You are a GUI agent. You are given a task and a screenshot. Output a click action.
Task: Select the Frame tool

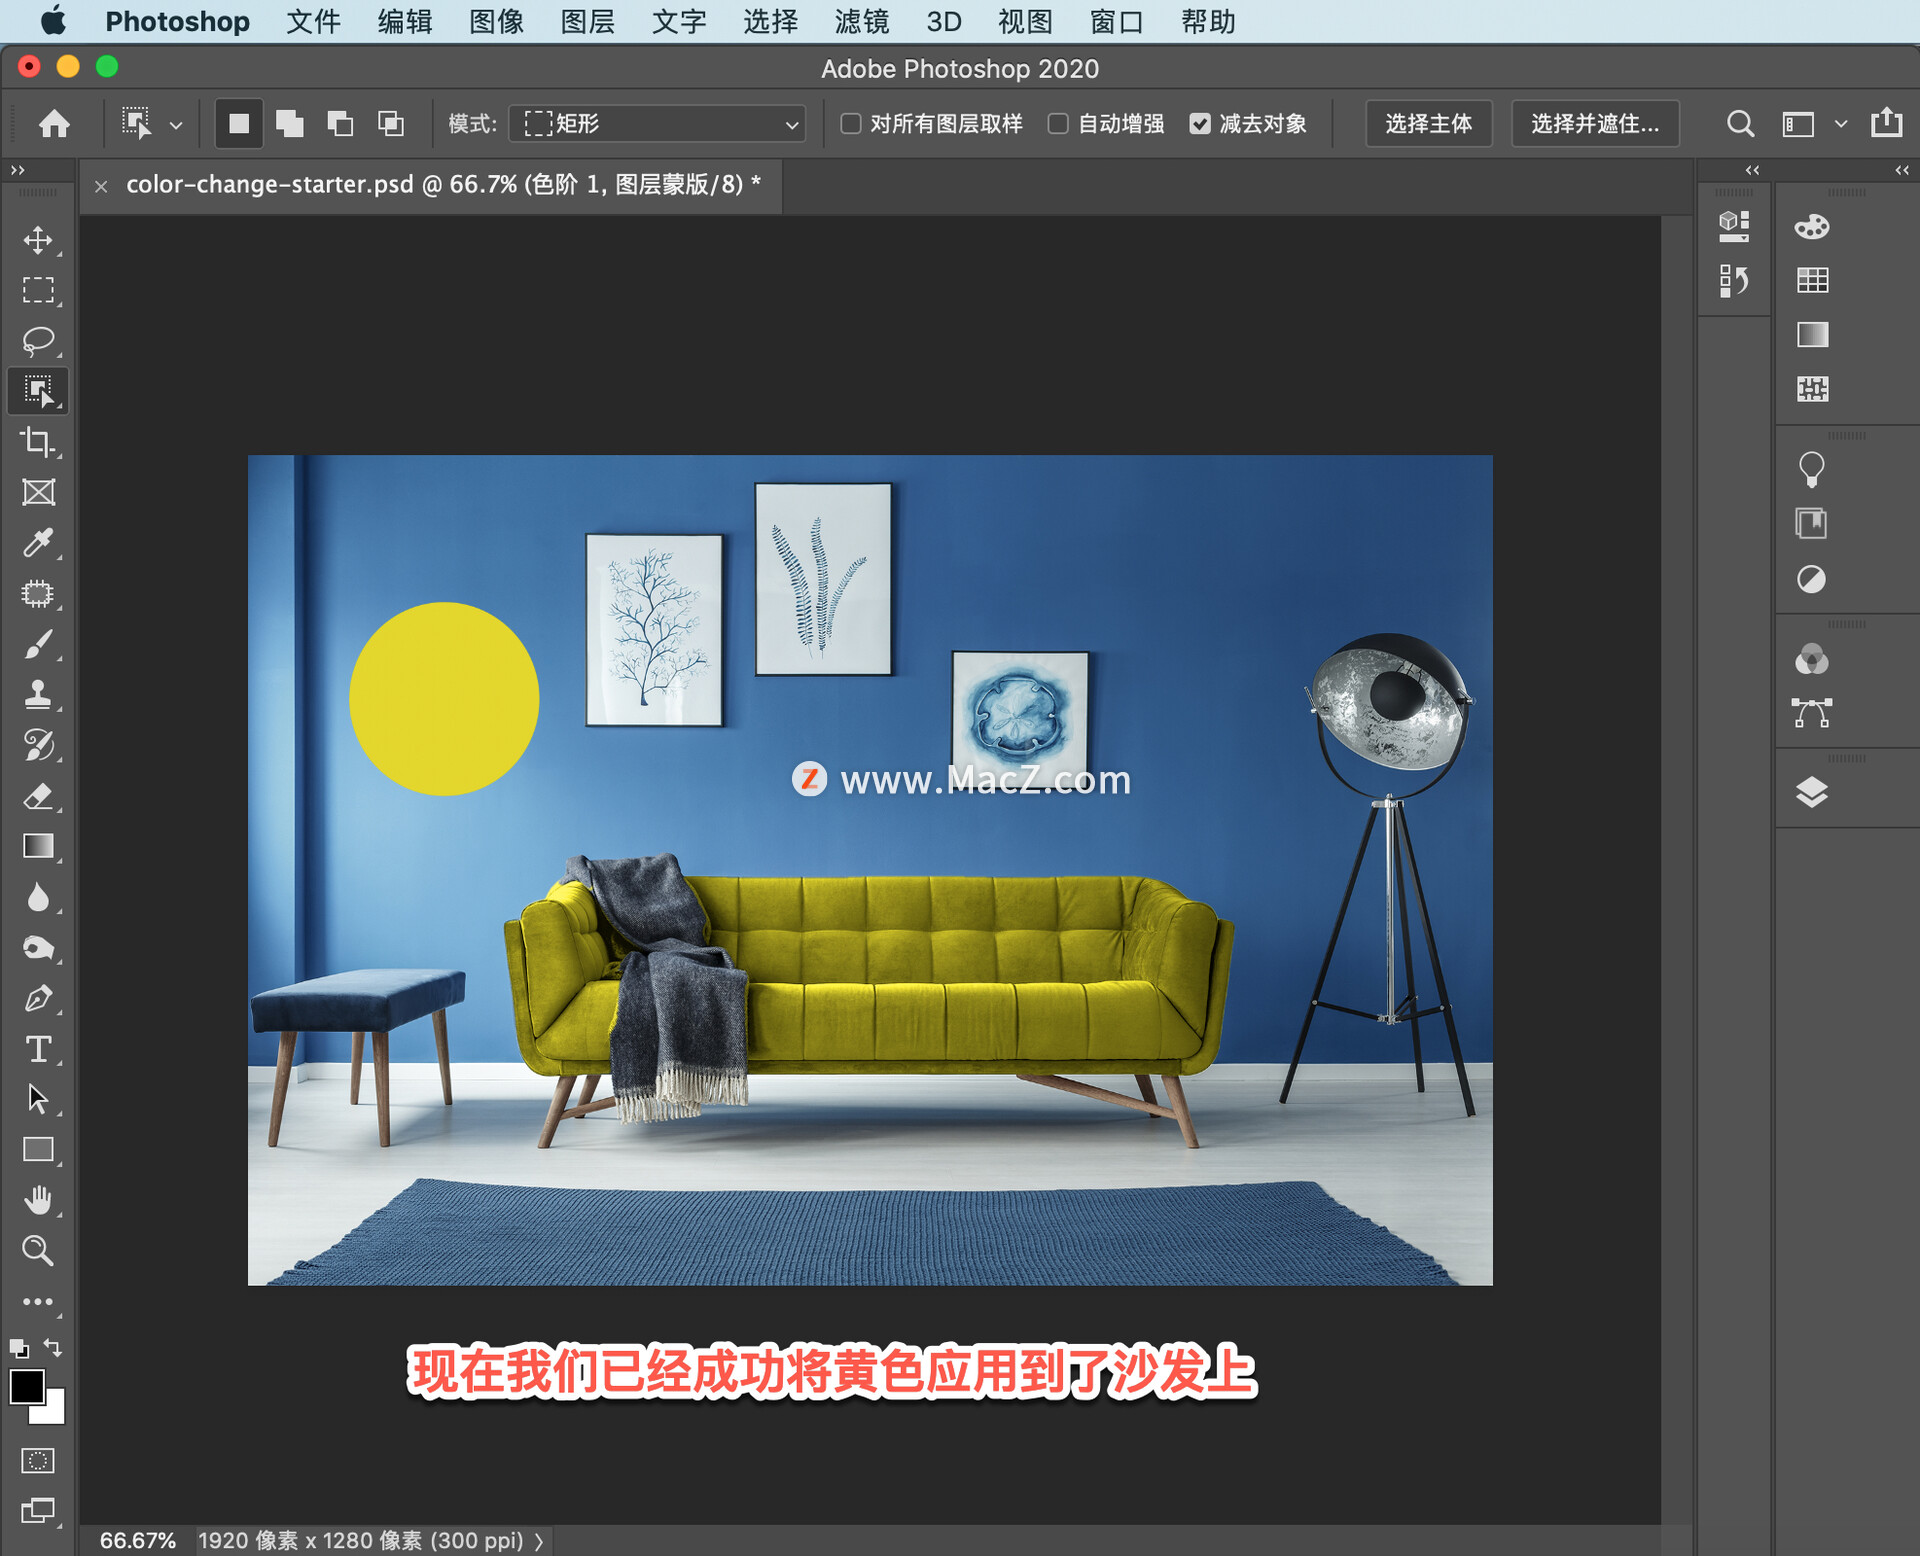(x=38, y=492)
